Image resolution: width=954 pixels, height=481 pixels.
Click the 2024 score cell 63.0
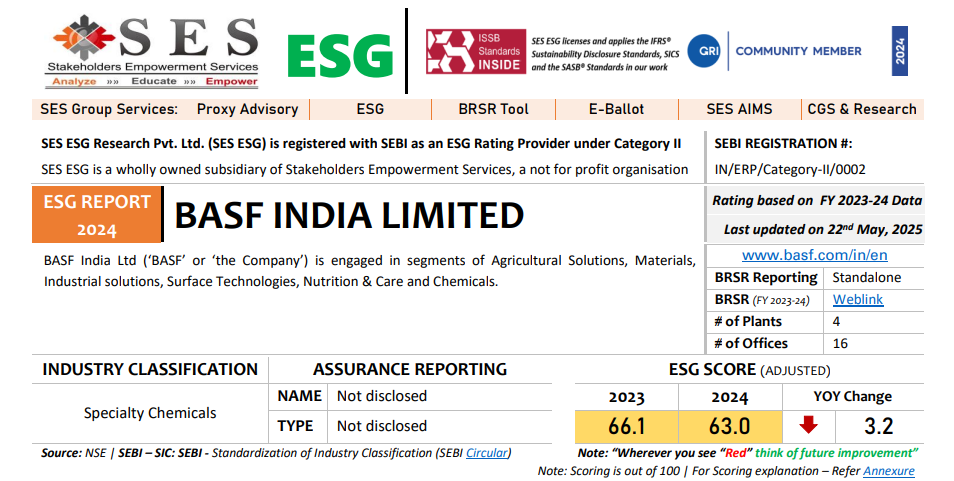pos(730,426)
